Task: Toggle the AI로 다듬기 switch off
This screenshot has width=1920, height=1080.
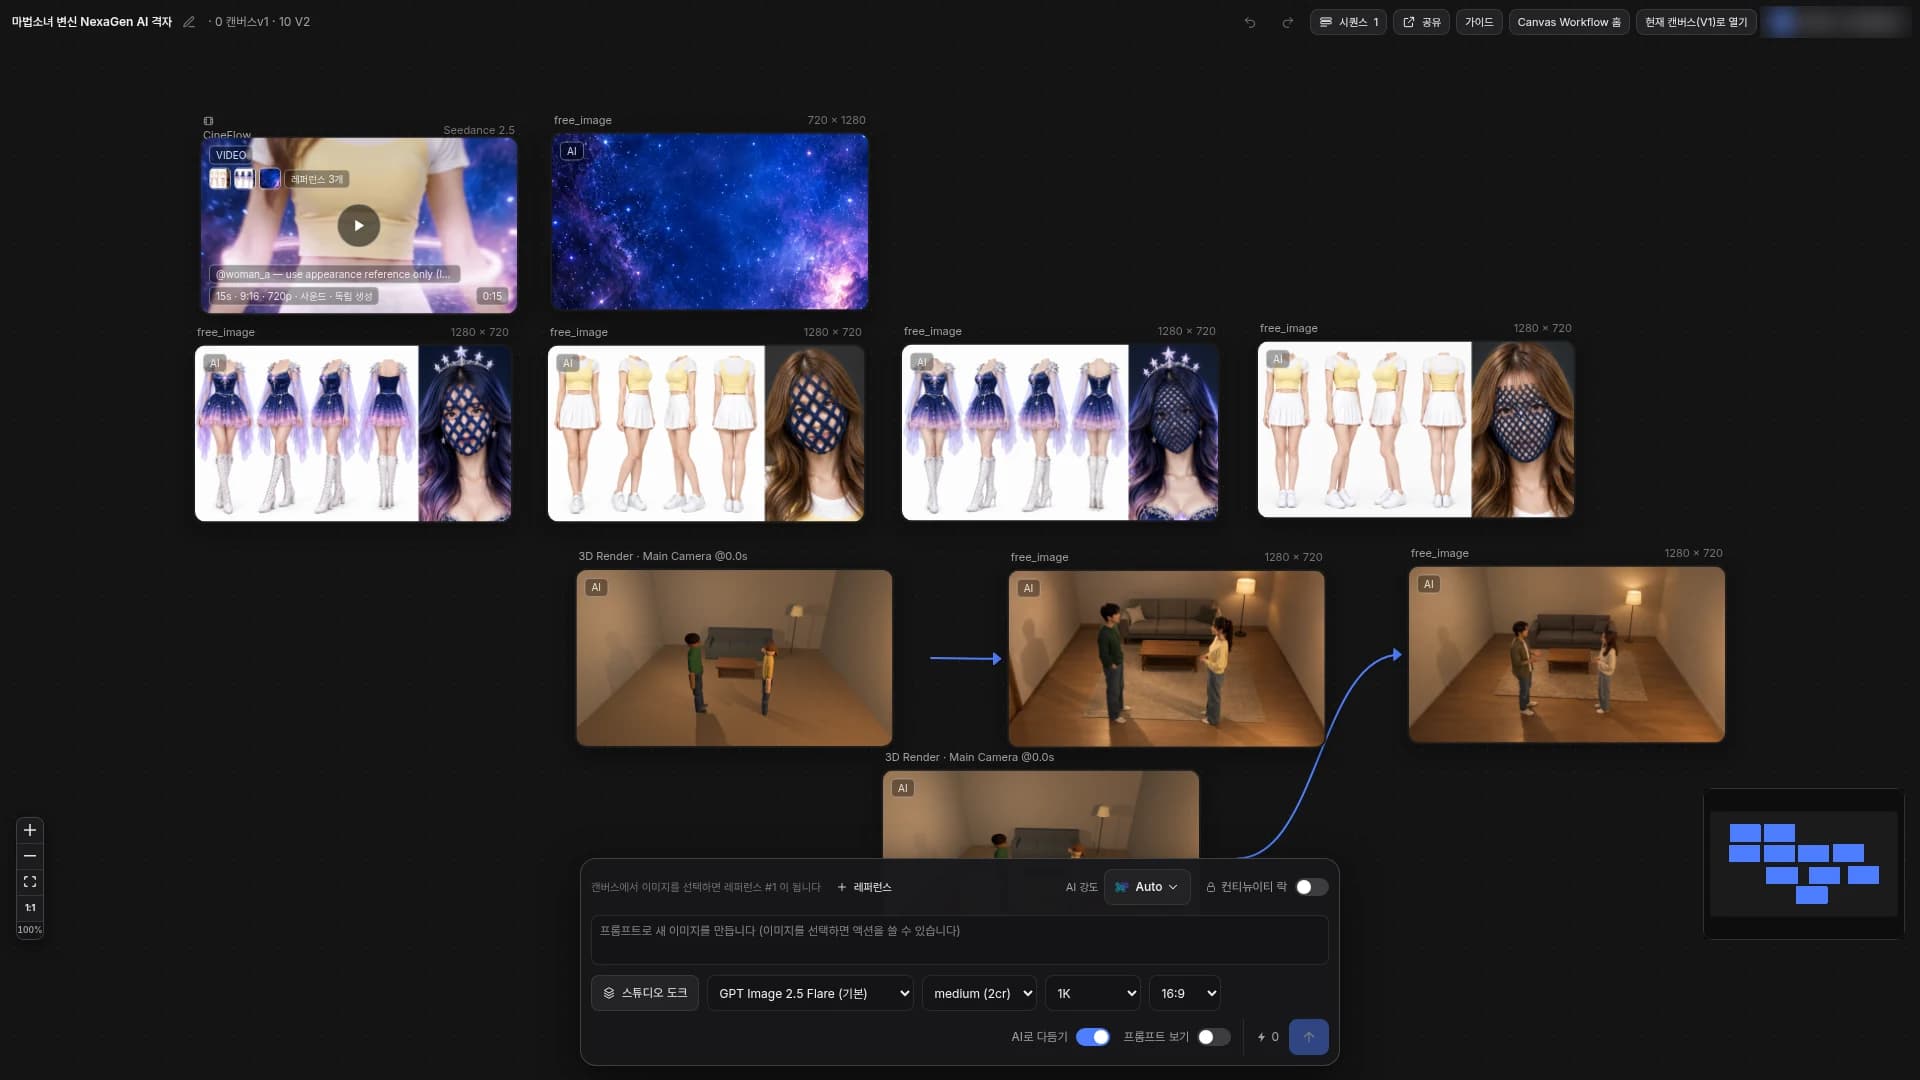Action: pyautogui.click(x=1092, y=1037)
